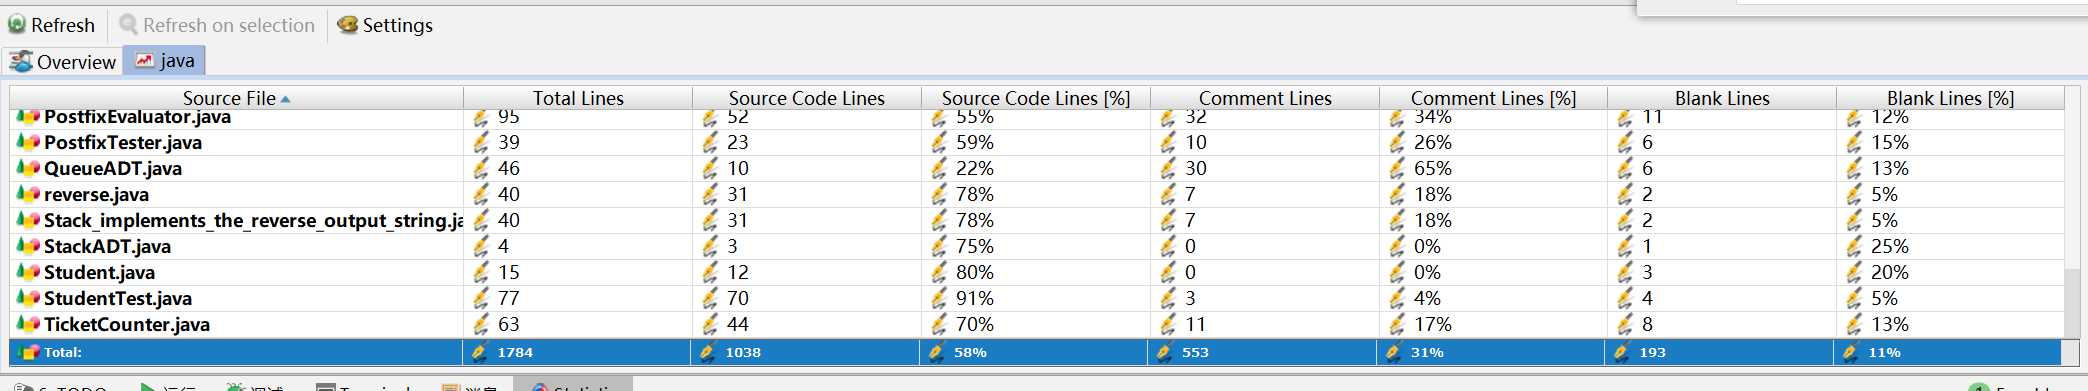Click the total 58% source code percentage
Viewport: 2088px width, 391px height.
coord(971,352)
